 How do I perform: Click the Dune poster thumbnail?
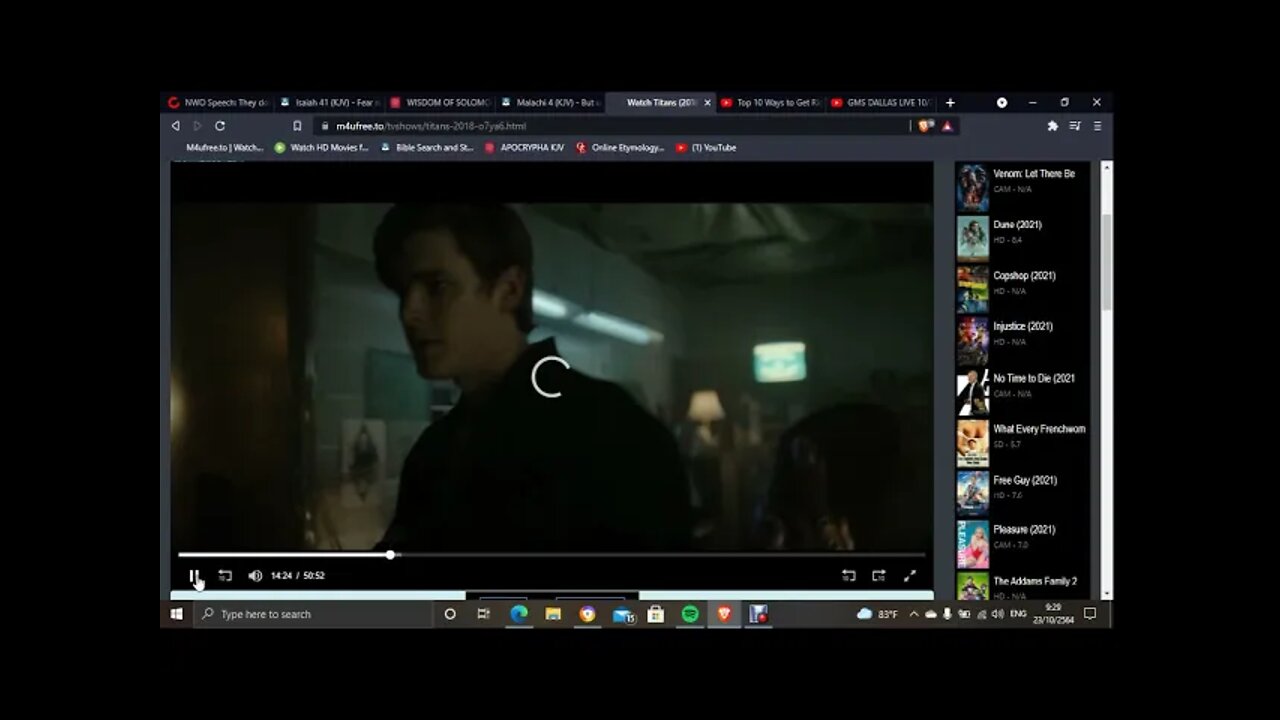tap(972, 238)
